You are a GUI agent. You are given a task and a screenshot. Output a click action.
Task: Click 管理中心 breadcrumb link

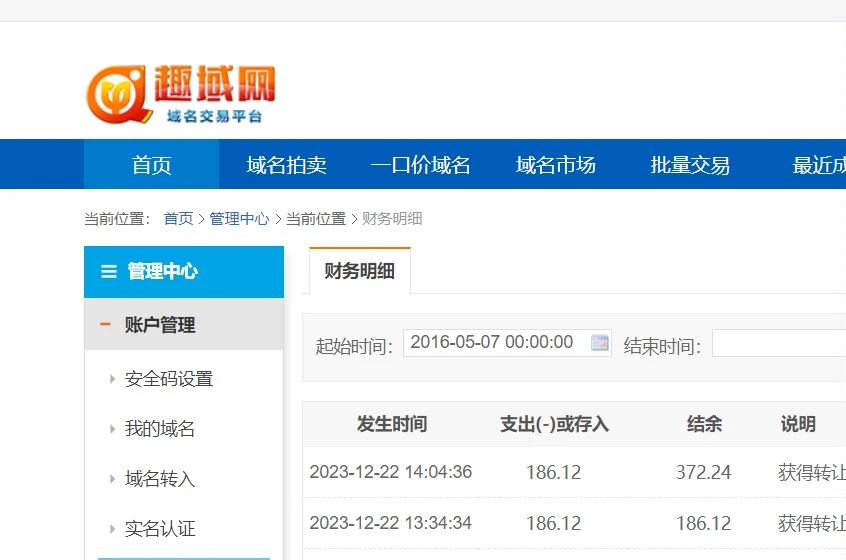[239, 219]
